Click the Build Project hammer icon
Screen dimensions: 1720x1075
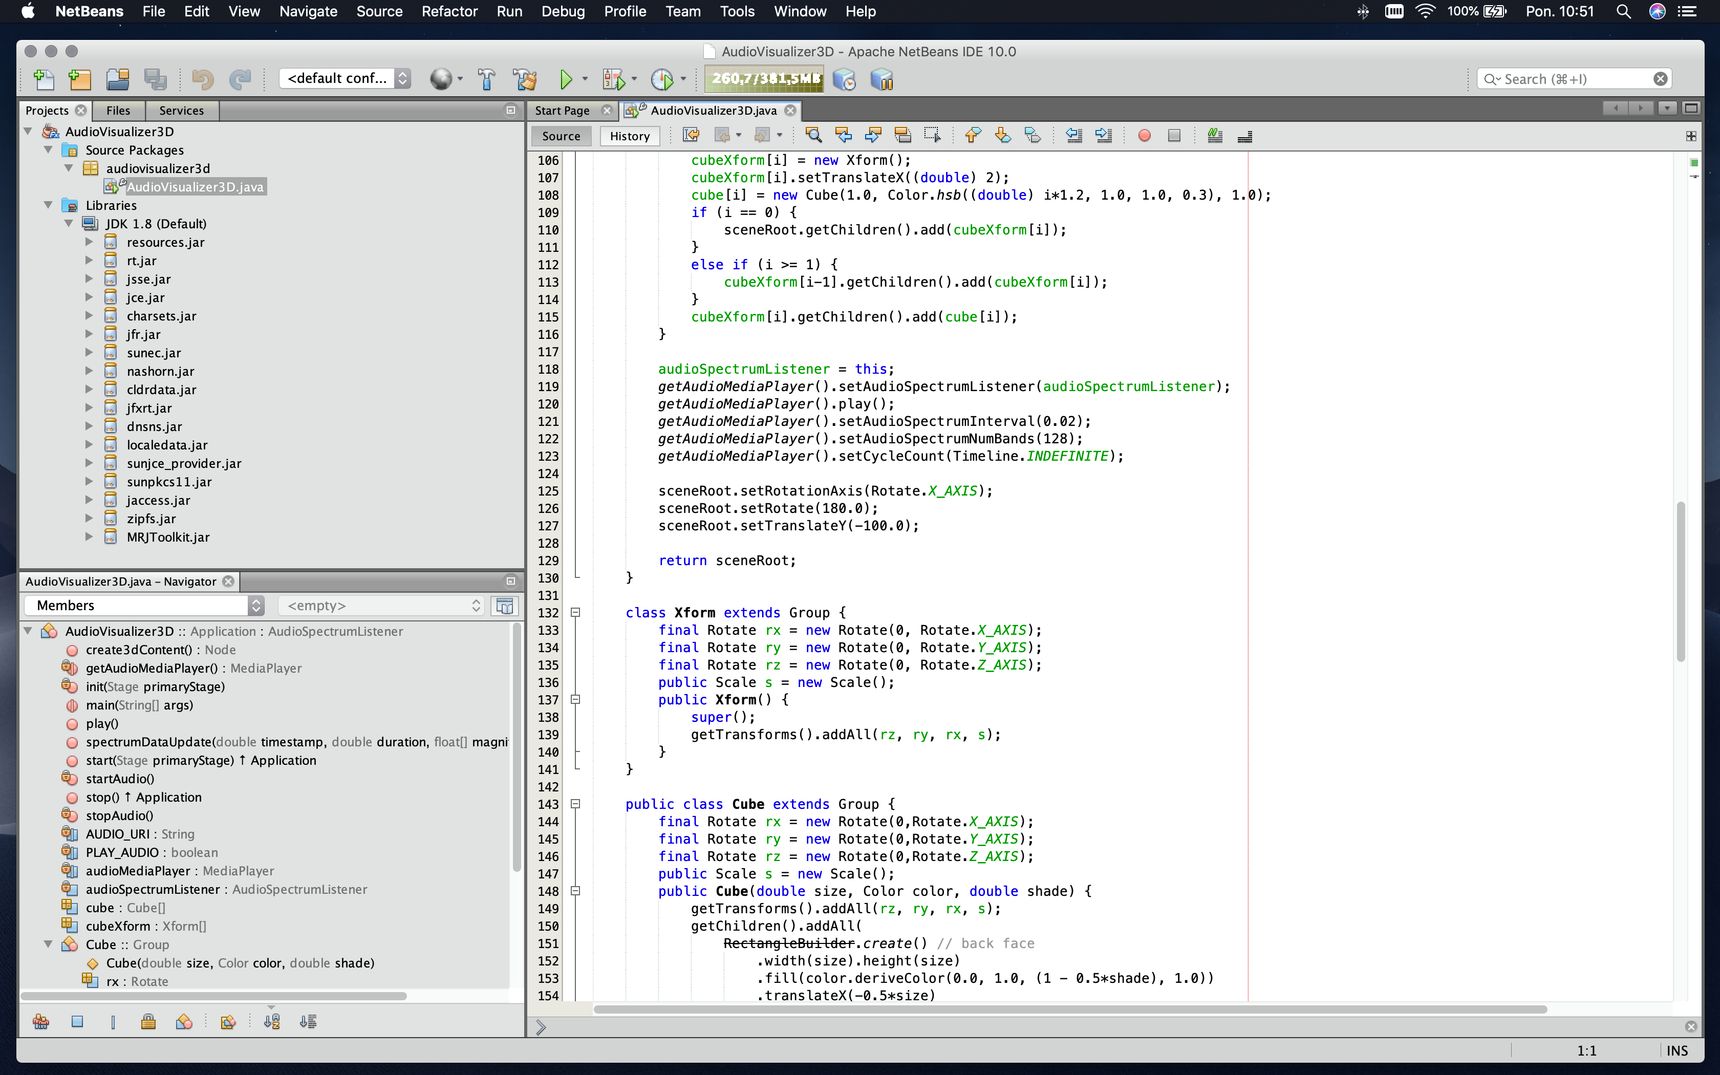[487, 79]
